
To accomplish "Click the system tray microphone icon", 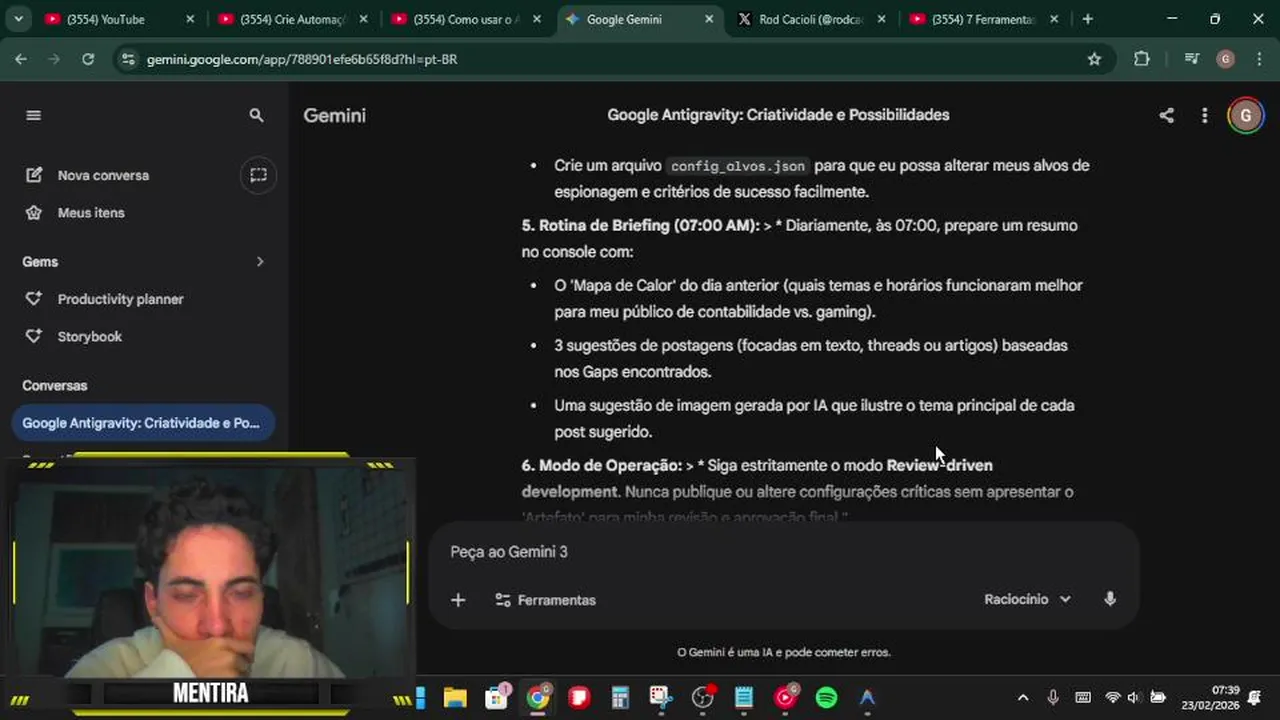I will (x=1052, y=698).
